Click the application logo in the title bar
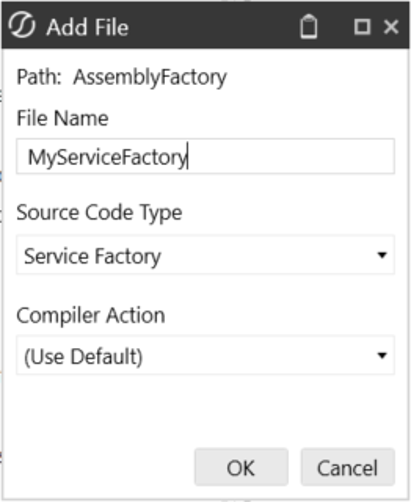The width and height of the screenshot is (412, 502). pyautogui.click(x=22, y=26)
